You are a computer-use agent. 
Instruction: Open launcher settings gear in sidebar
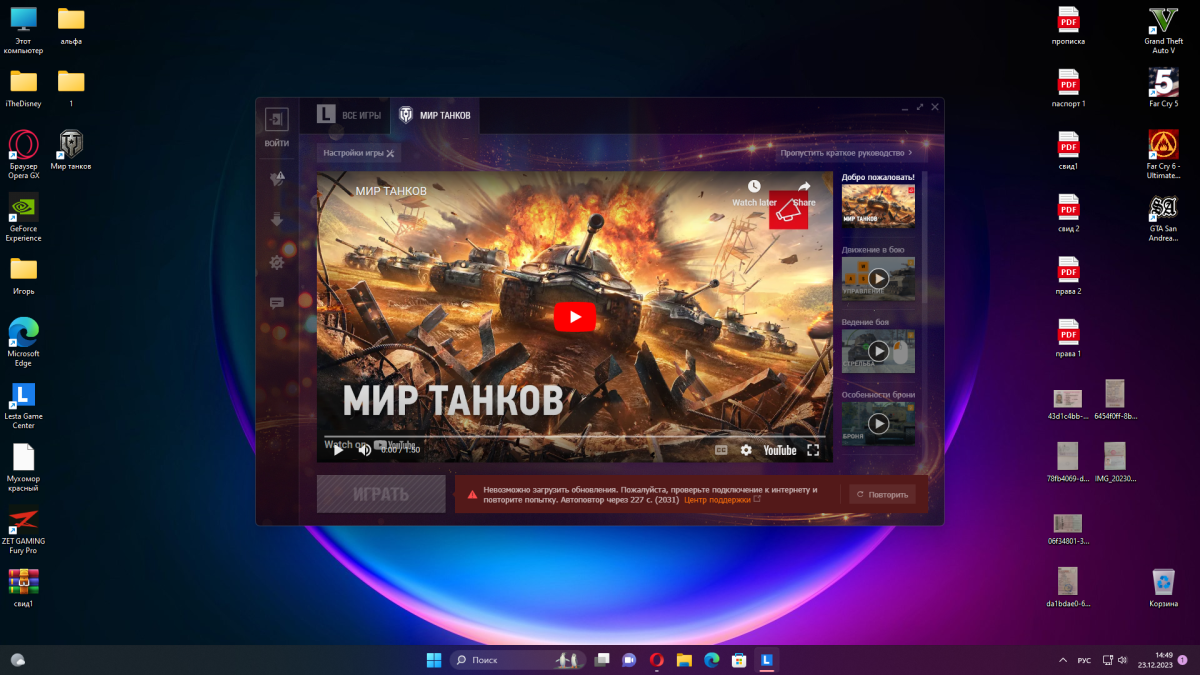point(277,262)
